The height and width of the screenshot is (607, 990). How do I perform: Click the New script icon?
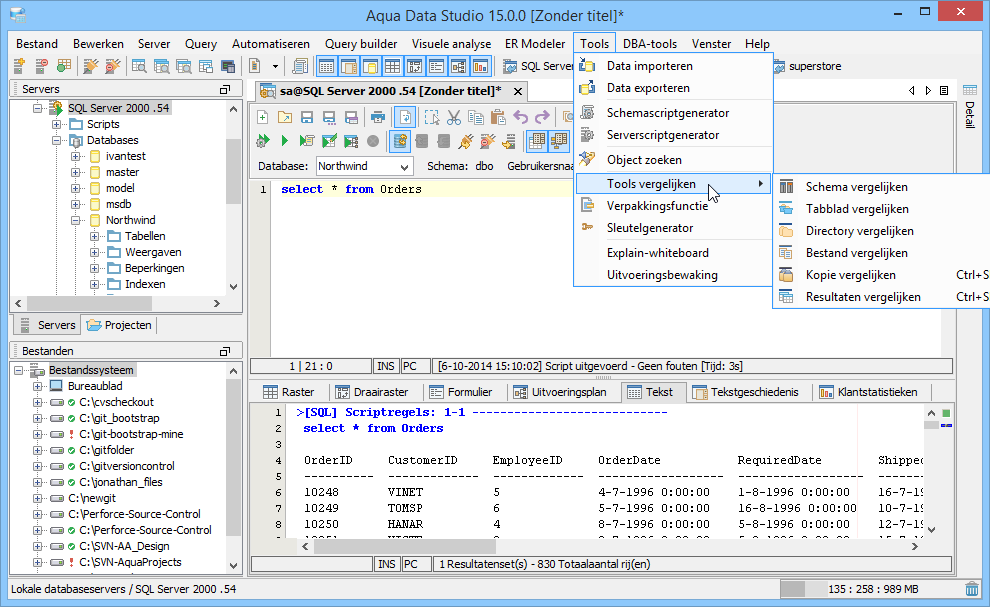(x=263, y=117)
